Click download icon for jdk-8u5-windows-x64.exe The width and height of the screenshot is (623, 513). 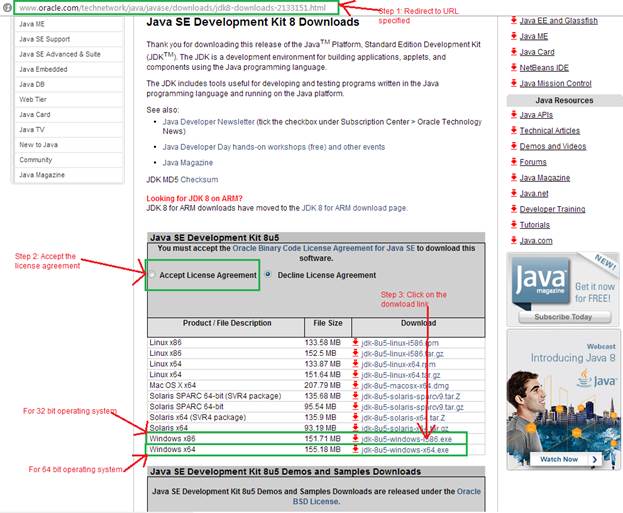[x=355, y=449]
